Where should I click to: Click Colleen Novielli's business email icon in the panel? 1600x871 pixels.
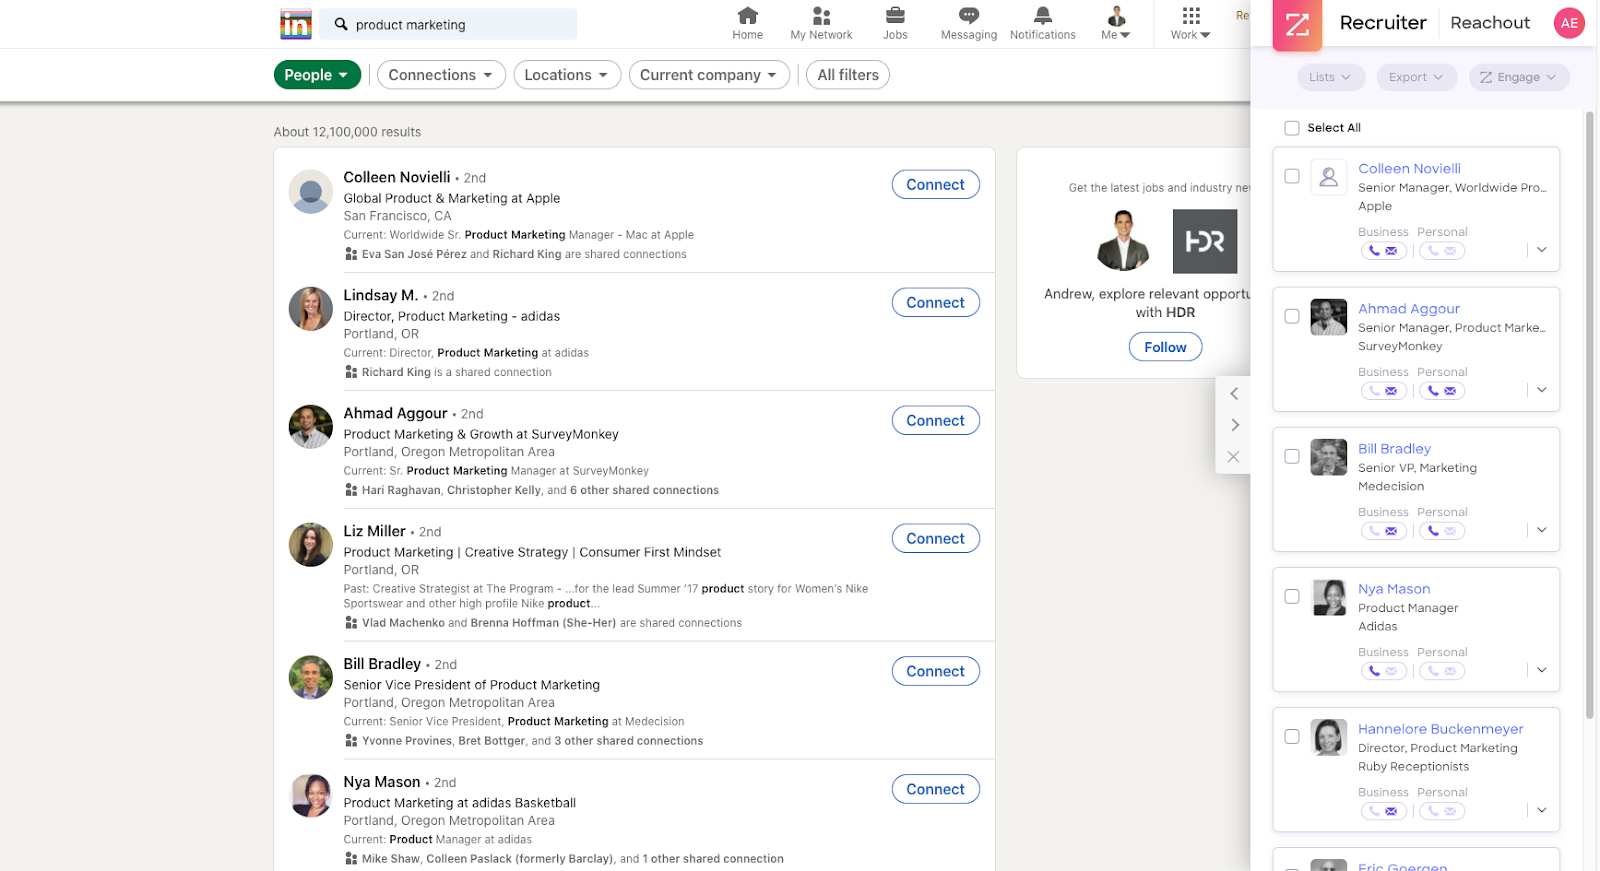[x=1391, y=251]
